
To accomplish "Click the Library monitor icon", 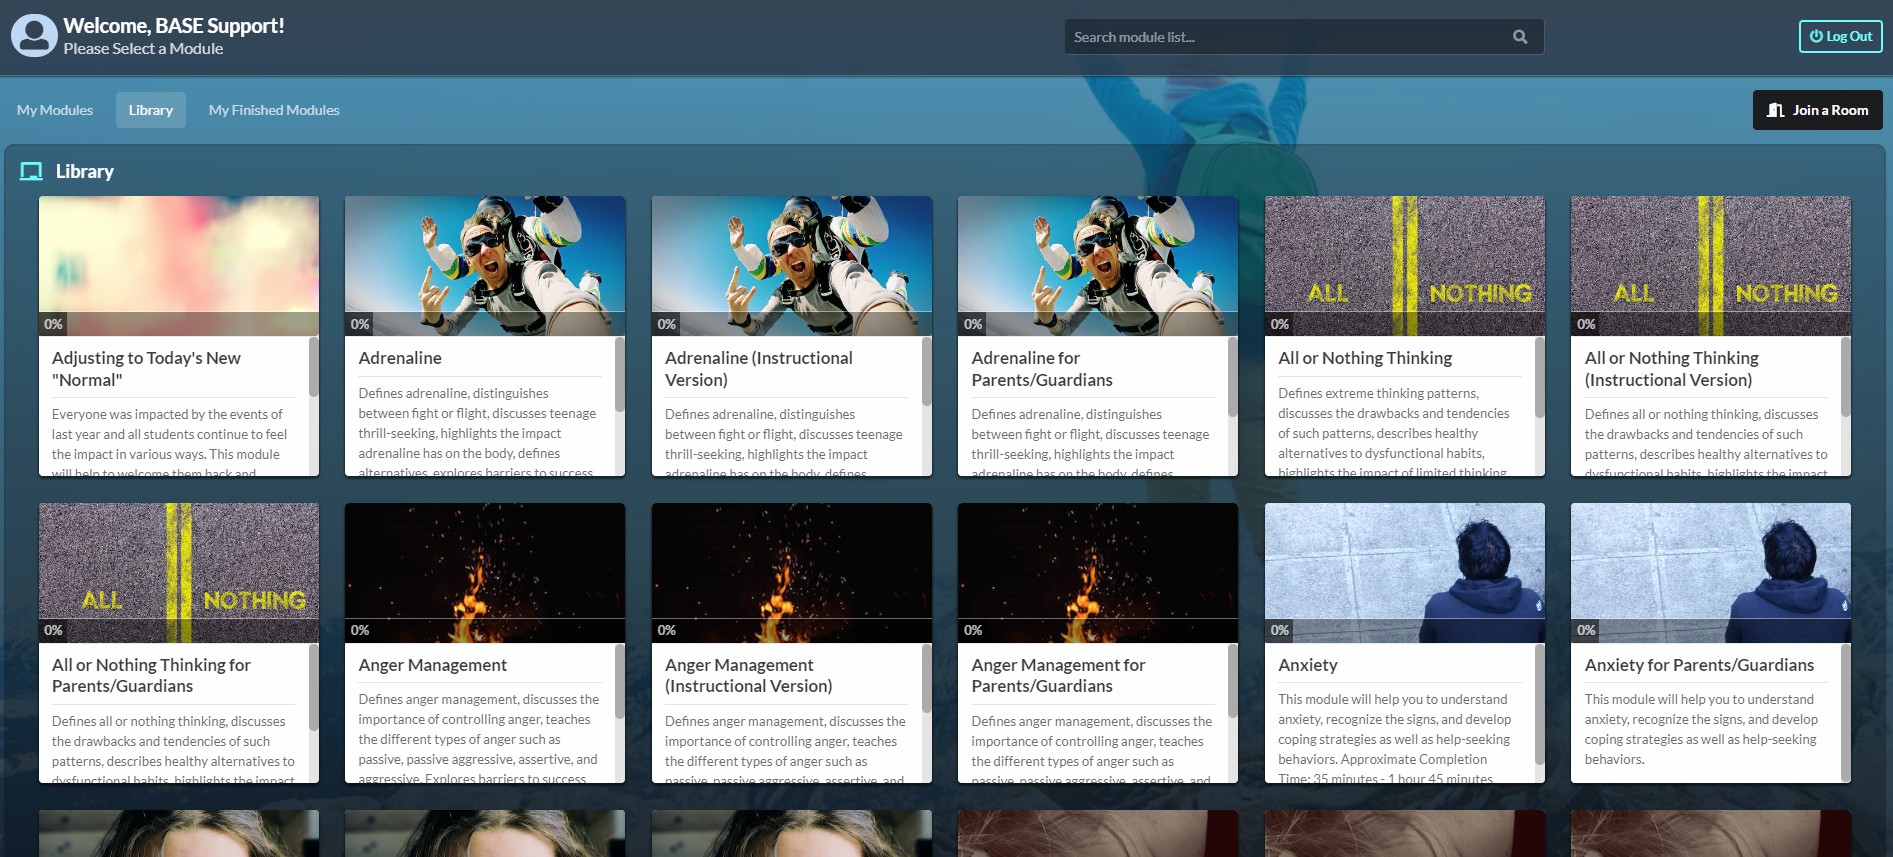I will 31,171.
